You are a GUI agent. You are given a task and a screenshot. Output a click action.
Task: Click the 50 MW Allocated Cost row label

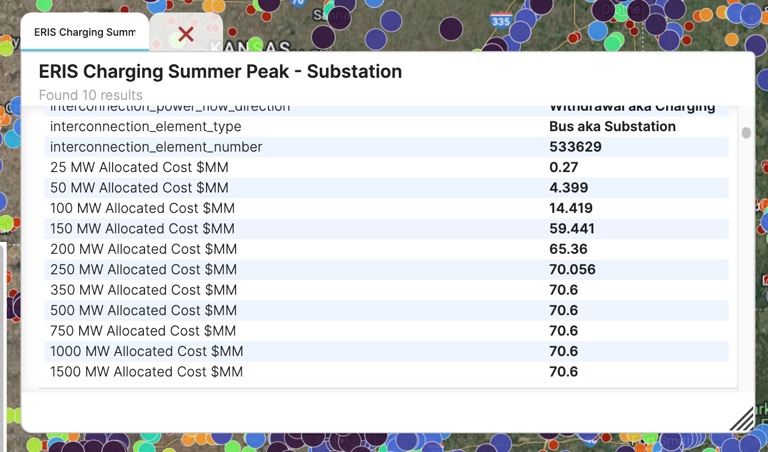139,188
